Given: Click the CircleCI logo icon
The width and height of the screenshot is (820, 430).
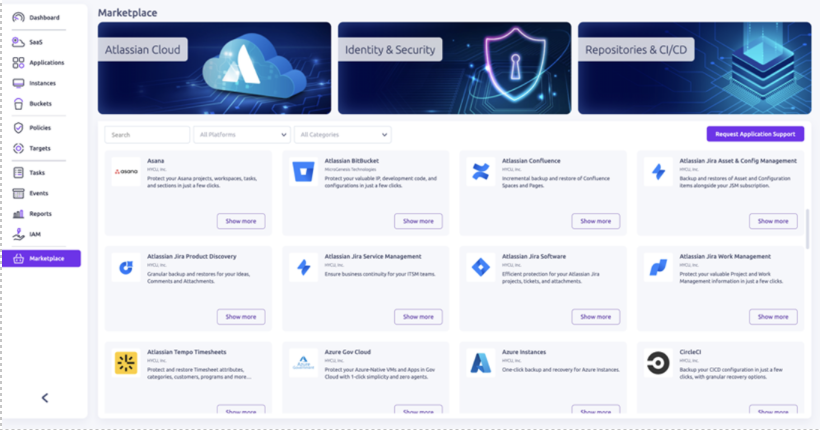Looking at the screenshot, I should pyautogui.click(x=658, y=362).
